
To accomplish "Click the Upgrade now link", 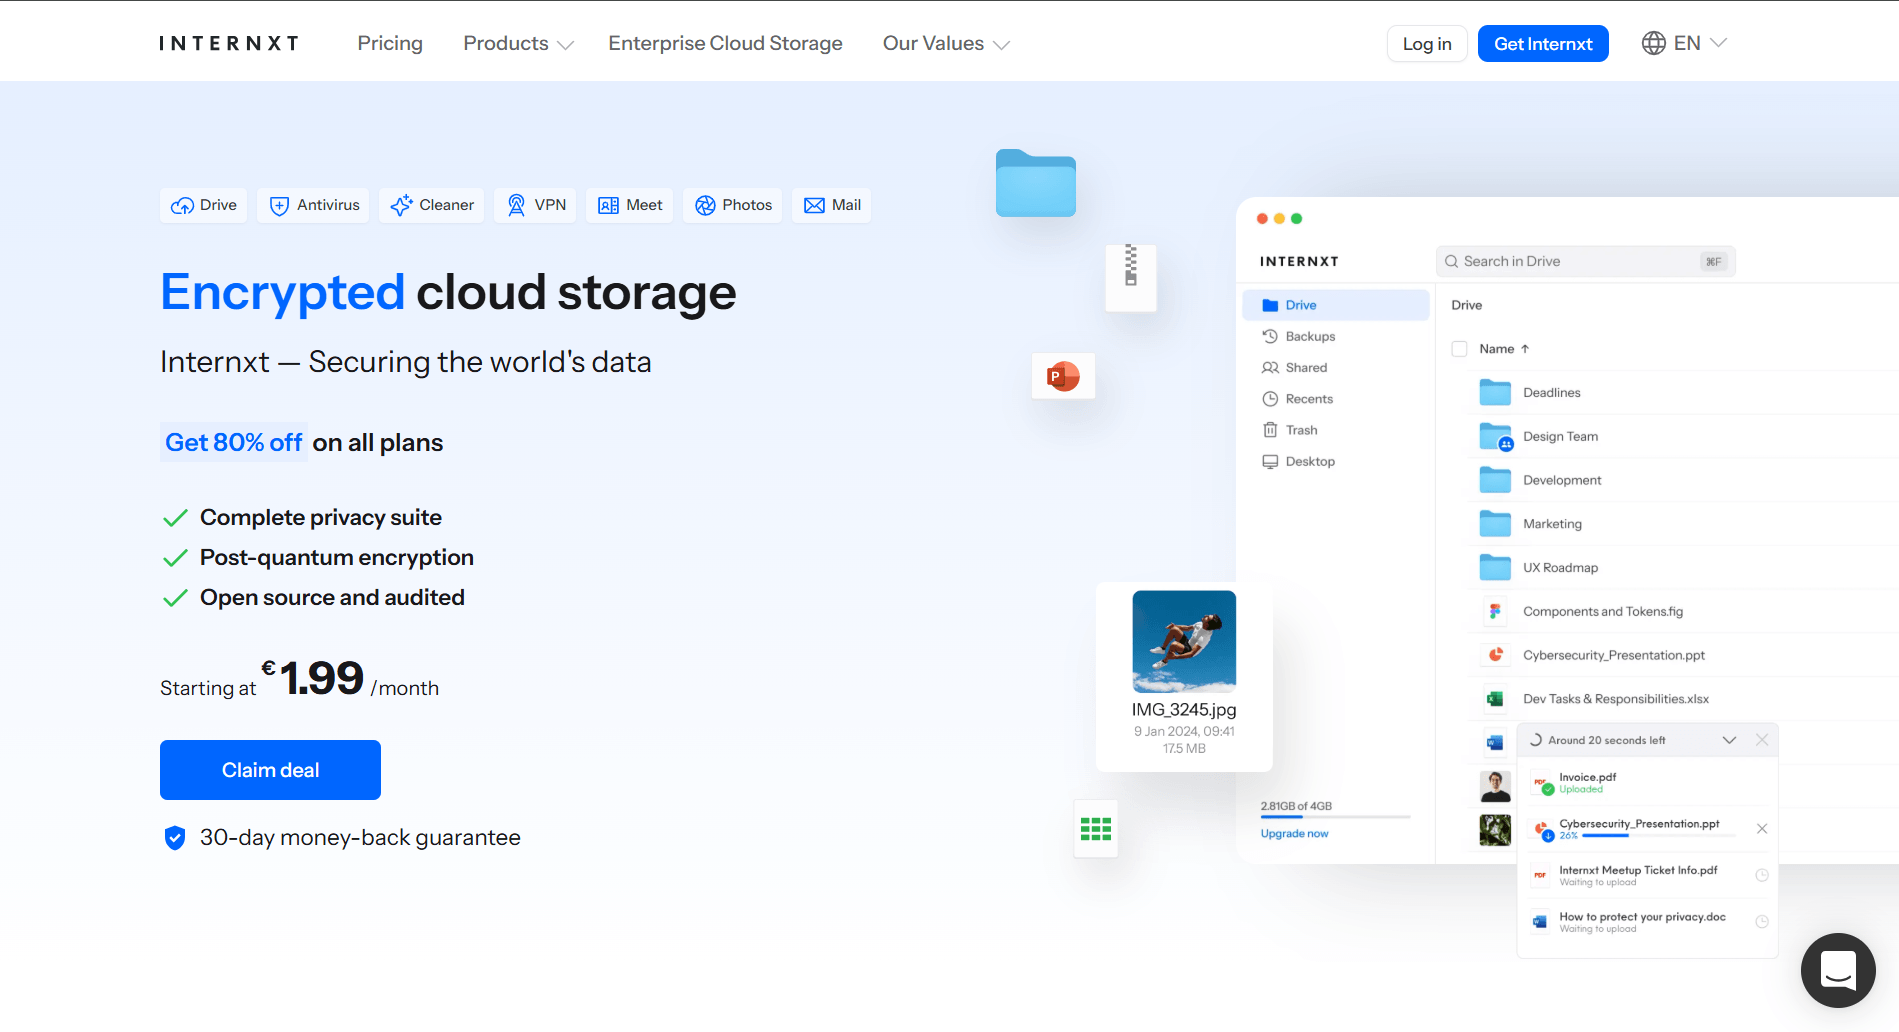I will tap(1294, 834).
